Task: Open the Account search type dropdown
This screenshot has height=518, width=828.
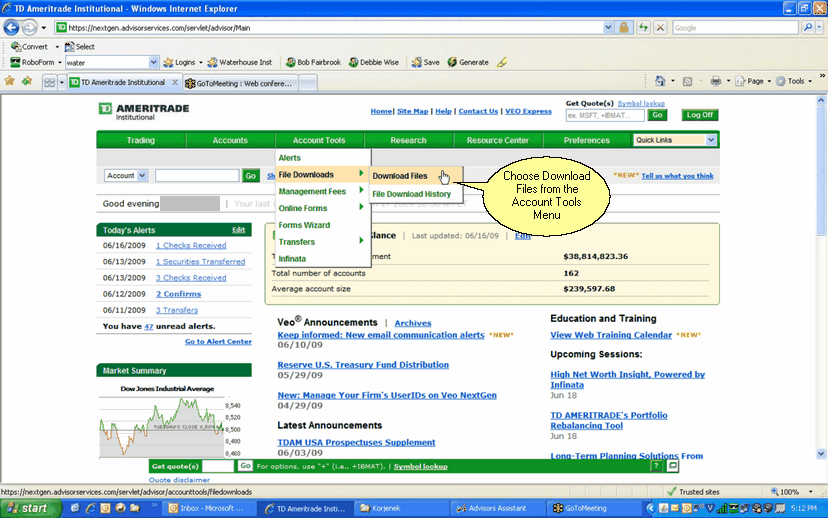Action: click(x=126, y=175)
